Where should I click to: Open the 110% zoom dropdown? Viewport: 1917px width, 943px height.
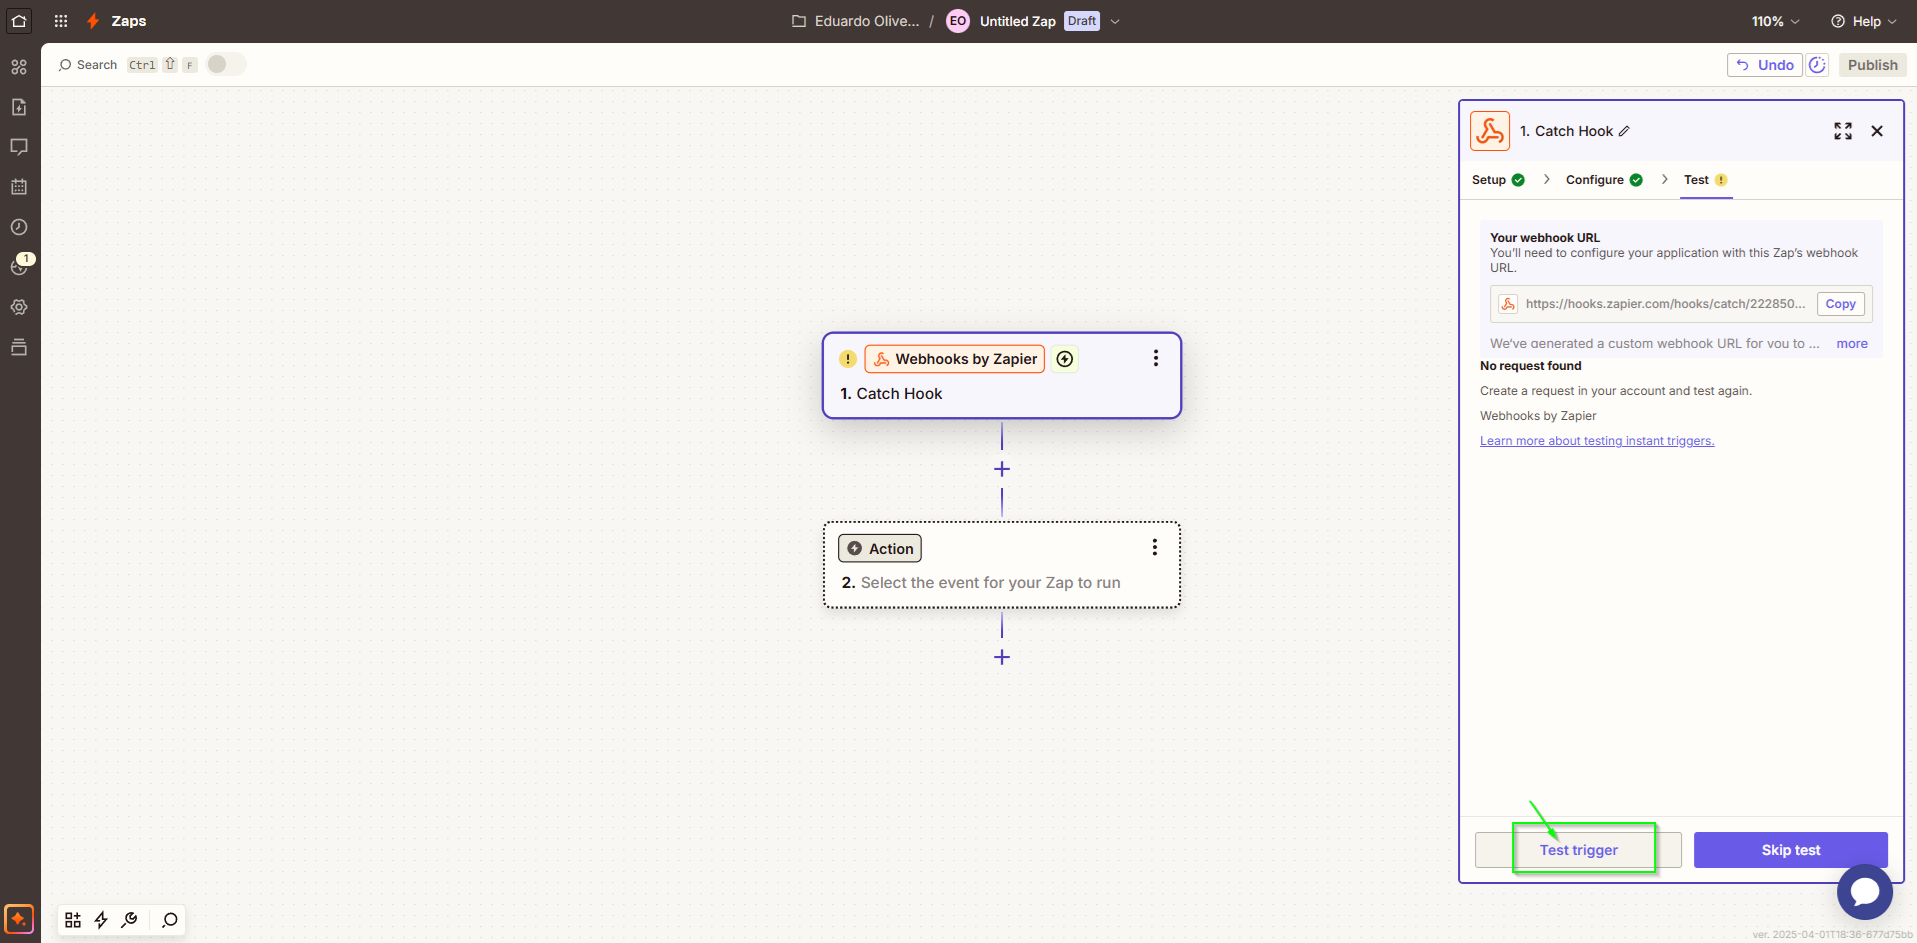1775,21
